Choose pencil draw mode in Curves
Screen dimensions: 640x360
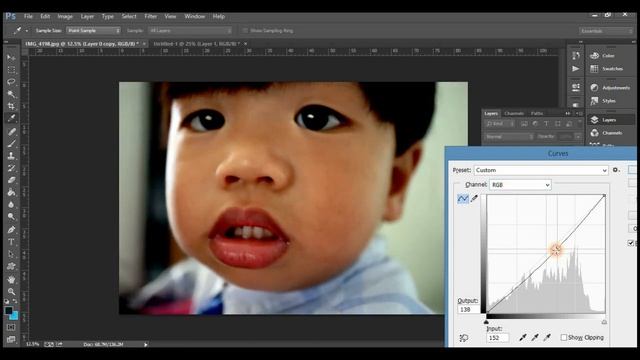pos(474,199)
